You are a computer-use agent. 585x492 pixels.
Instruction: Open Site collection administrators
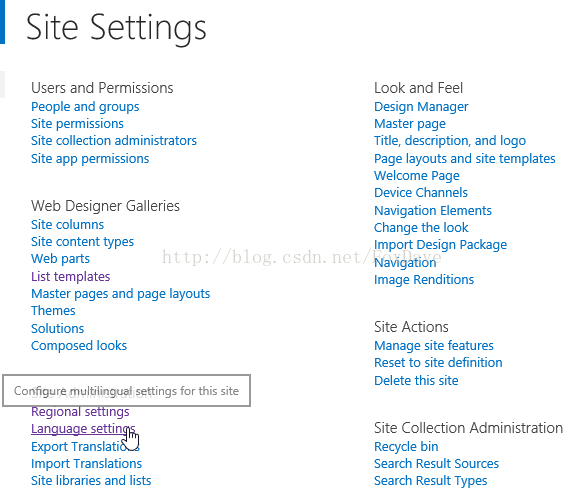[x=114, y=141]
